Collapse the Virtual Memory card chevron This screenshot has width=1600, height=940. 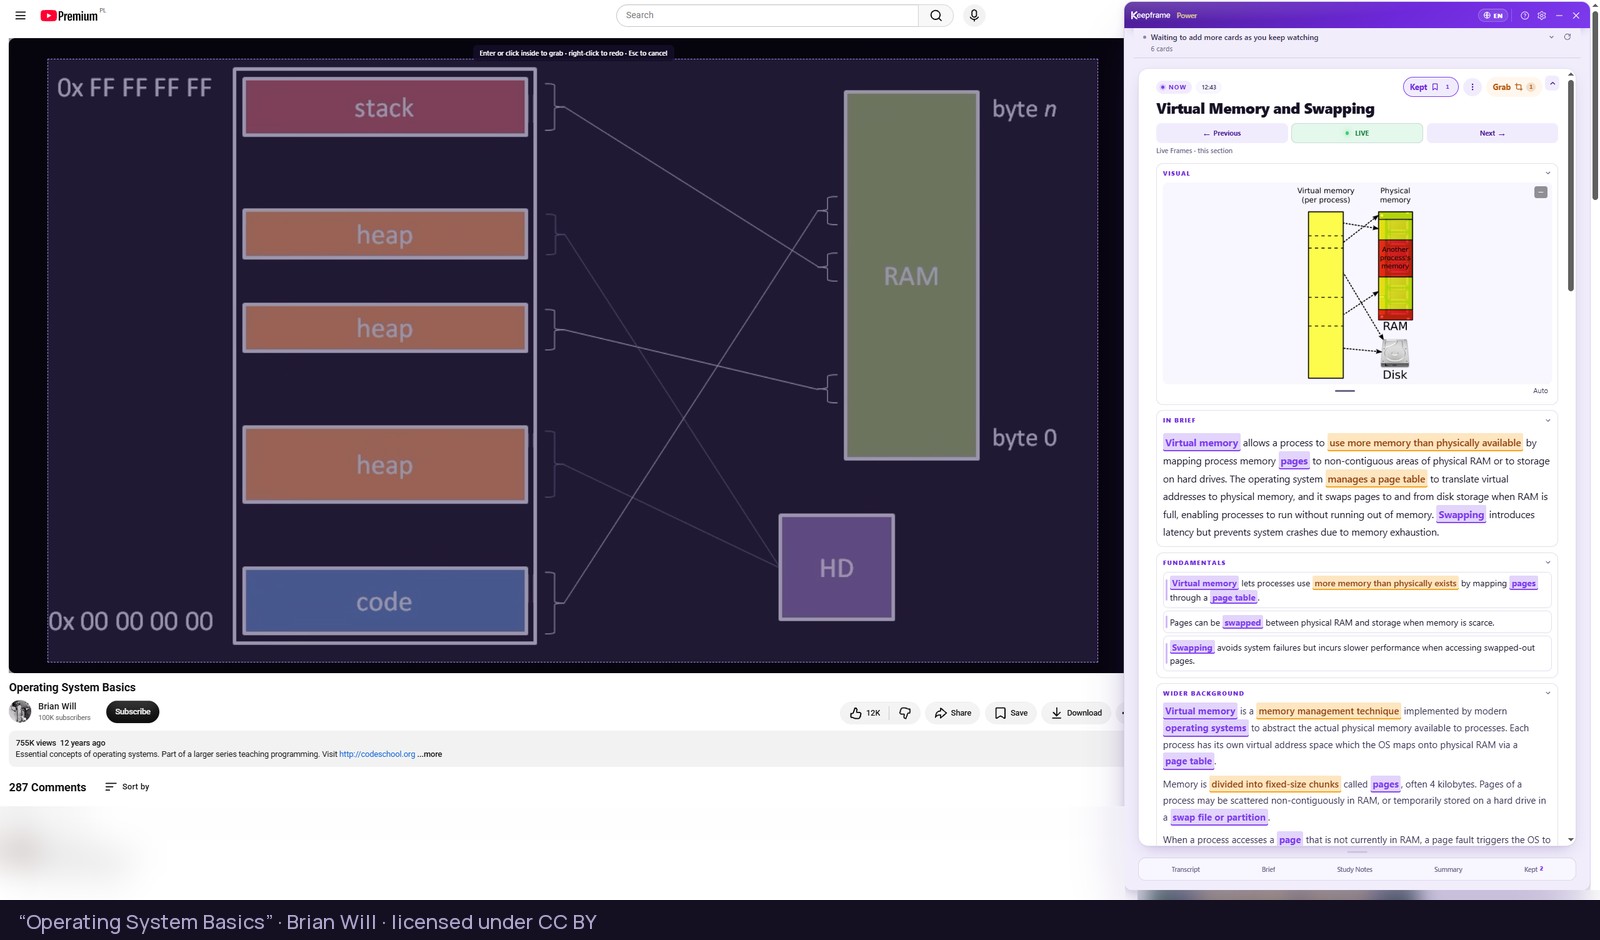coord(1552,84)
